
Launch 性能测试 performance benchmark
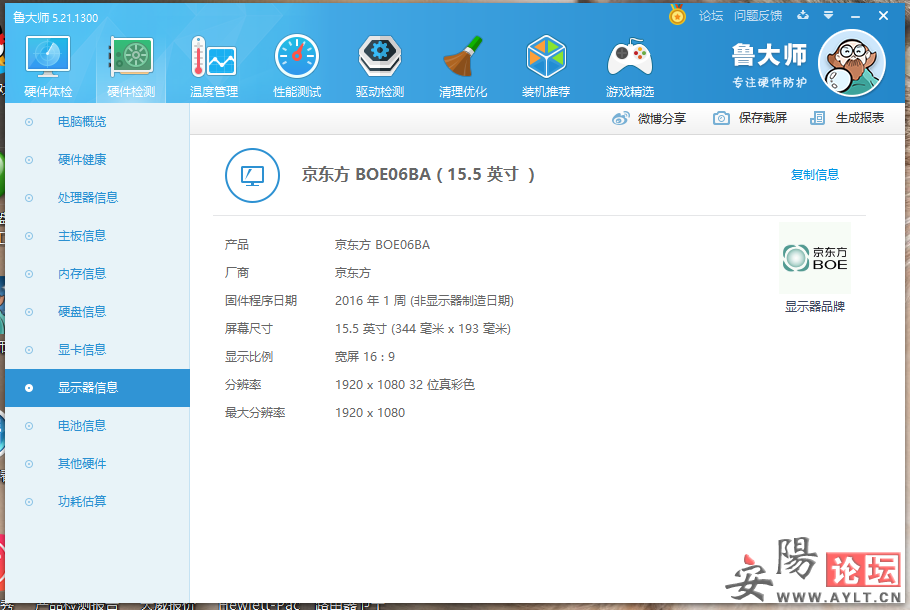click(x=297, y=66)
